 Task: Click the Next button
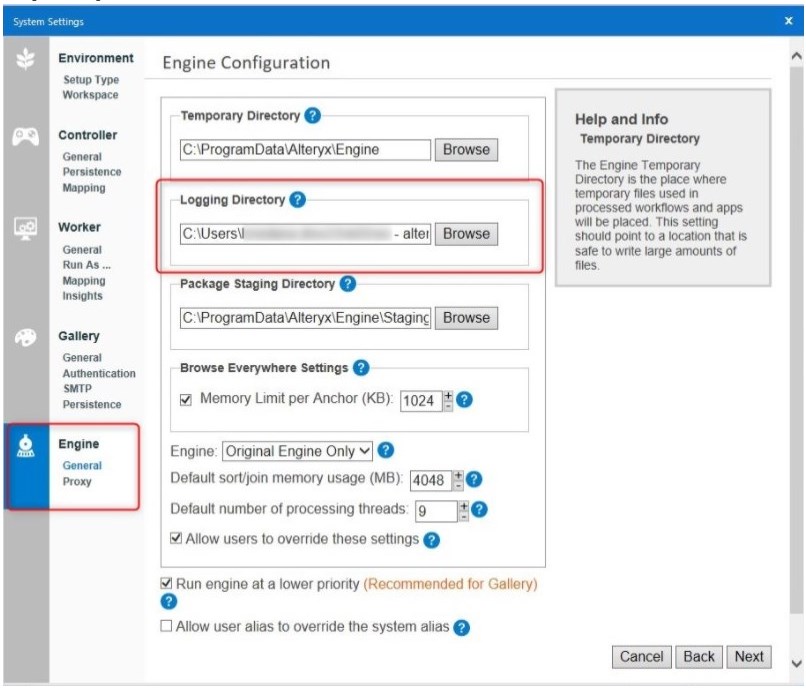click(748, 657)
